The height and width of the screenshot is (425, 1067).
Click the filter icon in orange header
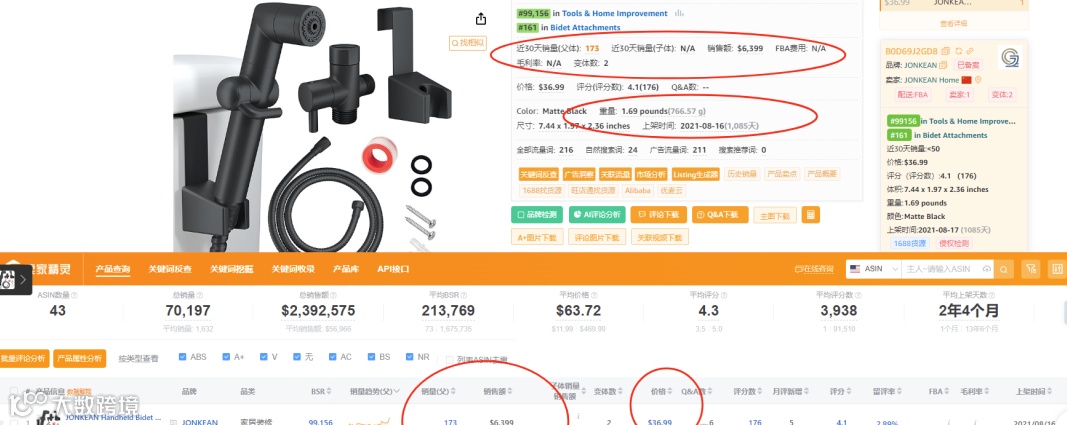(x=1031, y=269)
